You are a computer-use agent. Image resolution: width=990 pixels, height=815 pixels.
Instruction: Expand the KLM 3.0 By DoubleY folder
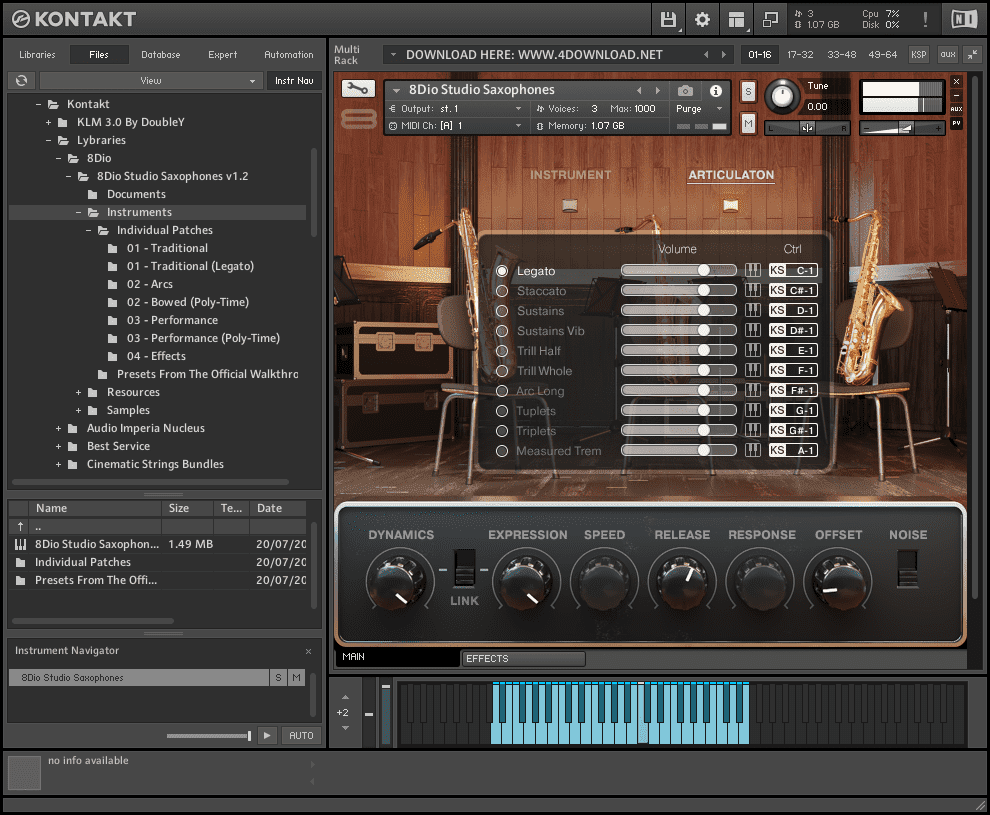[x=49, y=122]
